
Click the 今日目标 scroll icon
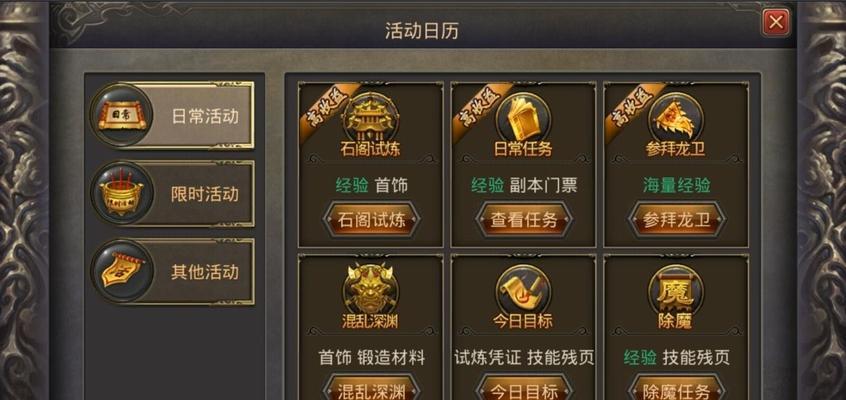(x=523, y=289)
